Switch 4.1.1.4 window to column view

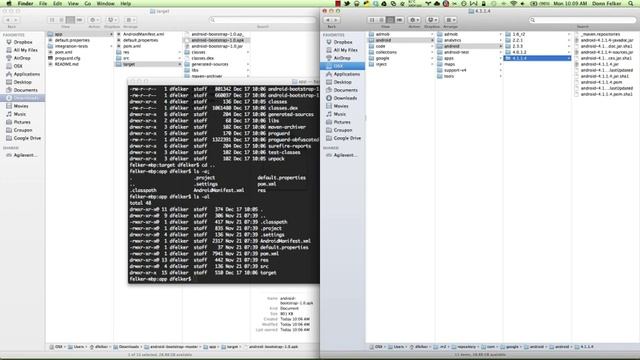pos(390,20)
